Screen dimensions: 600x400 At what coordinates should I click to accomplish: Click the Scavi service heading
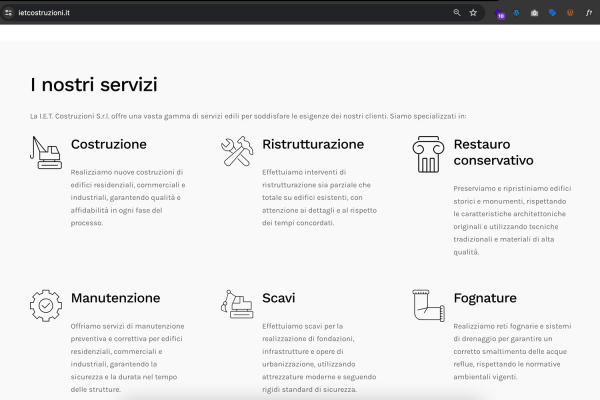click(x=278, y=298)
